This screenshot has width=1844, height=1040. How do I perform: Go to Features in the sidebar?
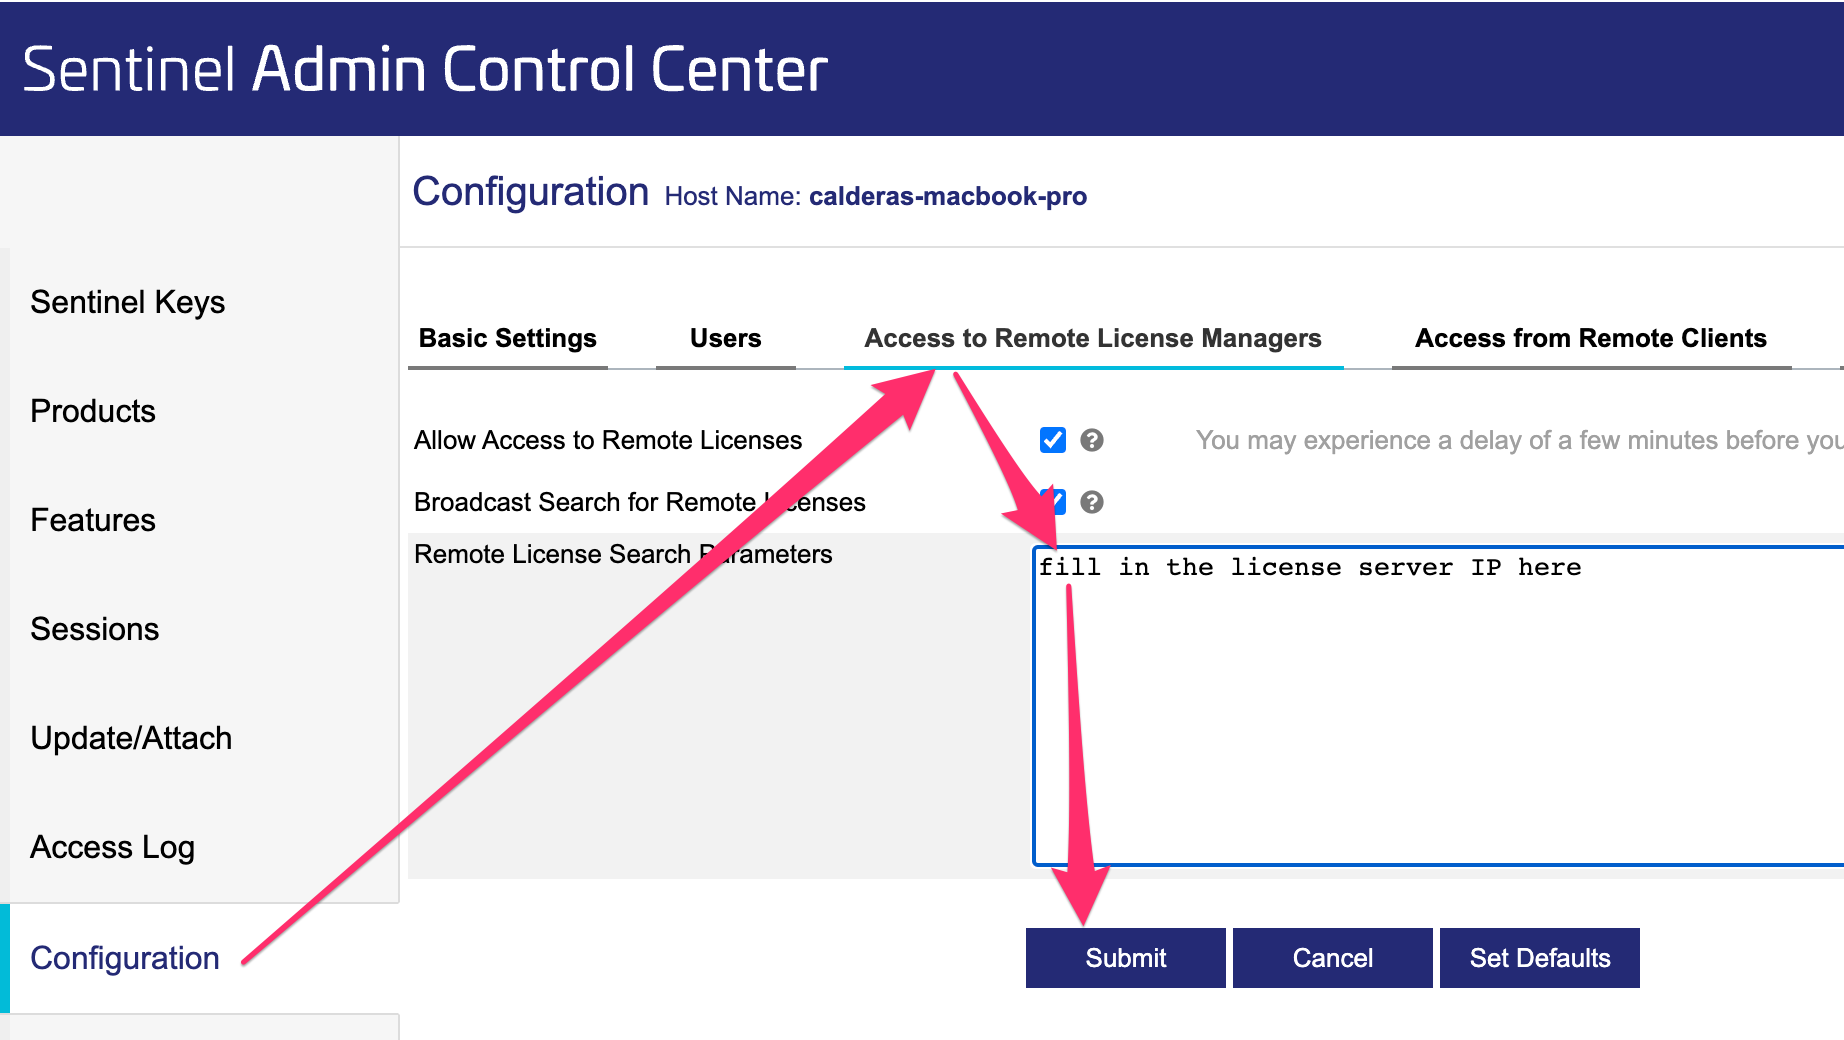point(93,520)
